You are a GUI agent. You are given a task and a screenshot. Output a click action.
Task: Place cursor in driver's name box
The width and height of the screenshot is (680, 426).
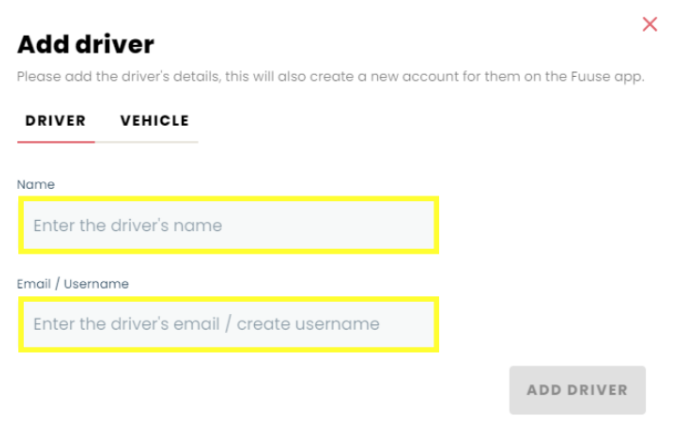point(228,225)
